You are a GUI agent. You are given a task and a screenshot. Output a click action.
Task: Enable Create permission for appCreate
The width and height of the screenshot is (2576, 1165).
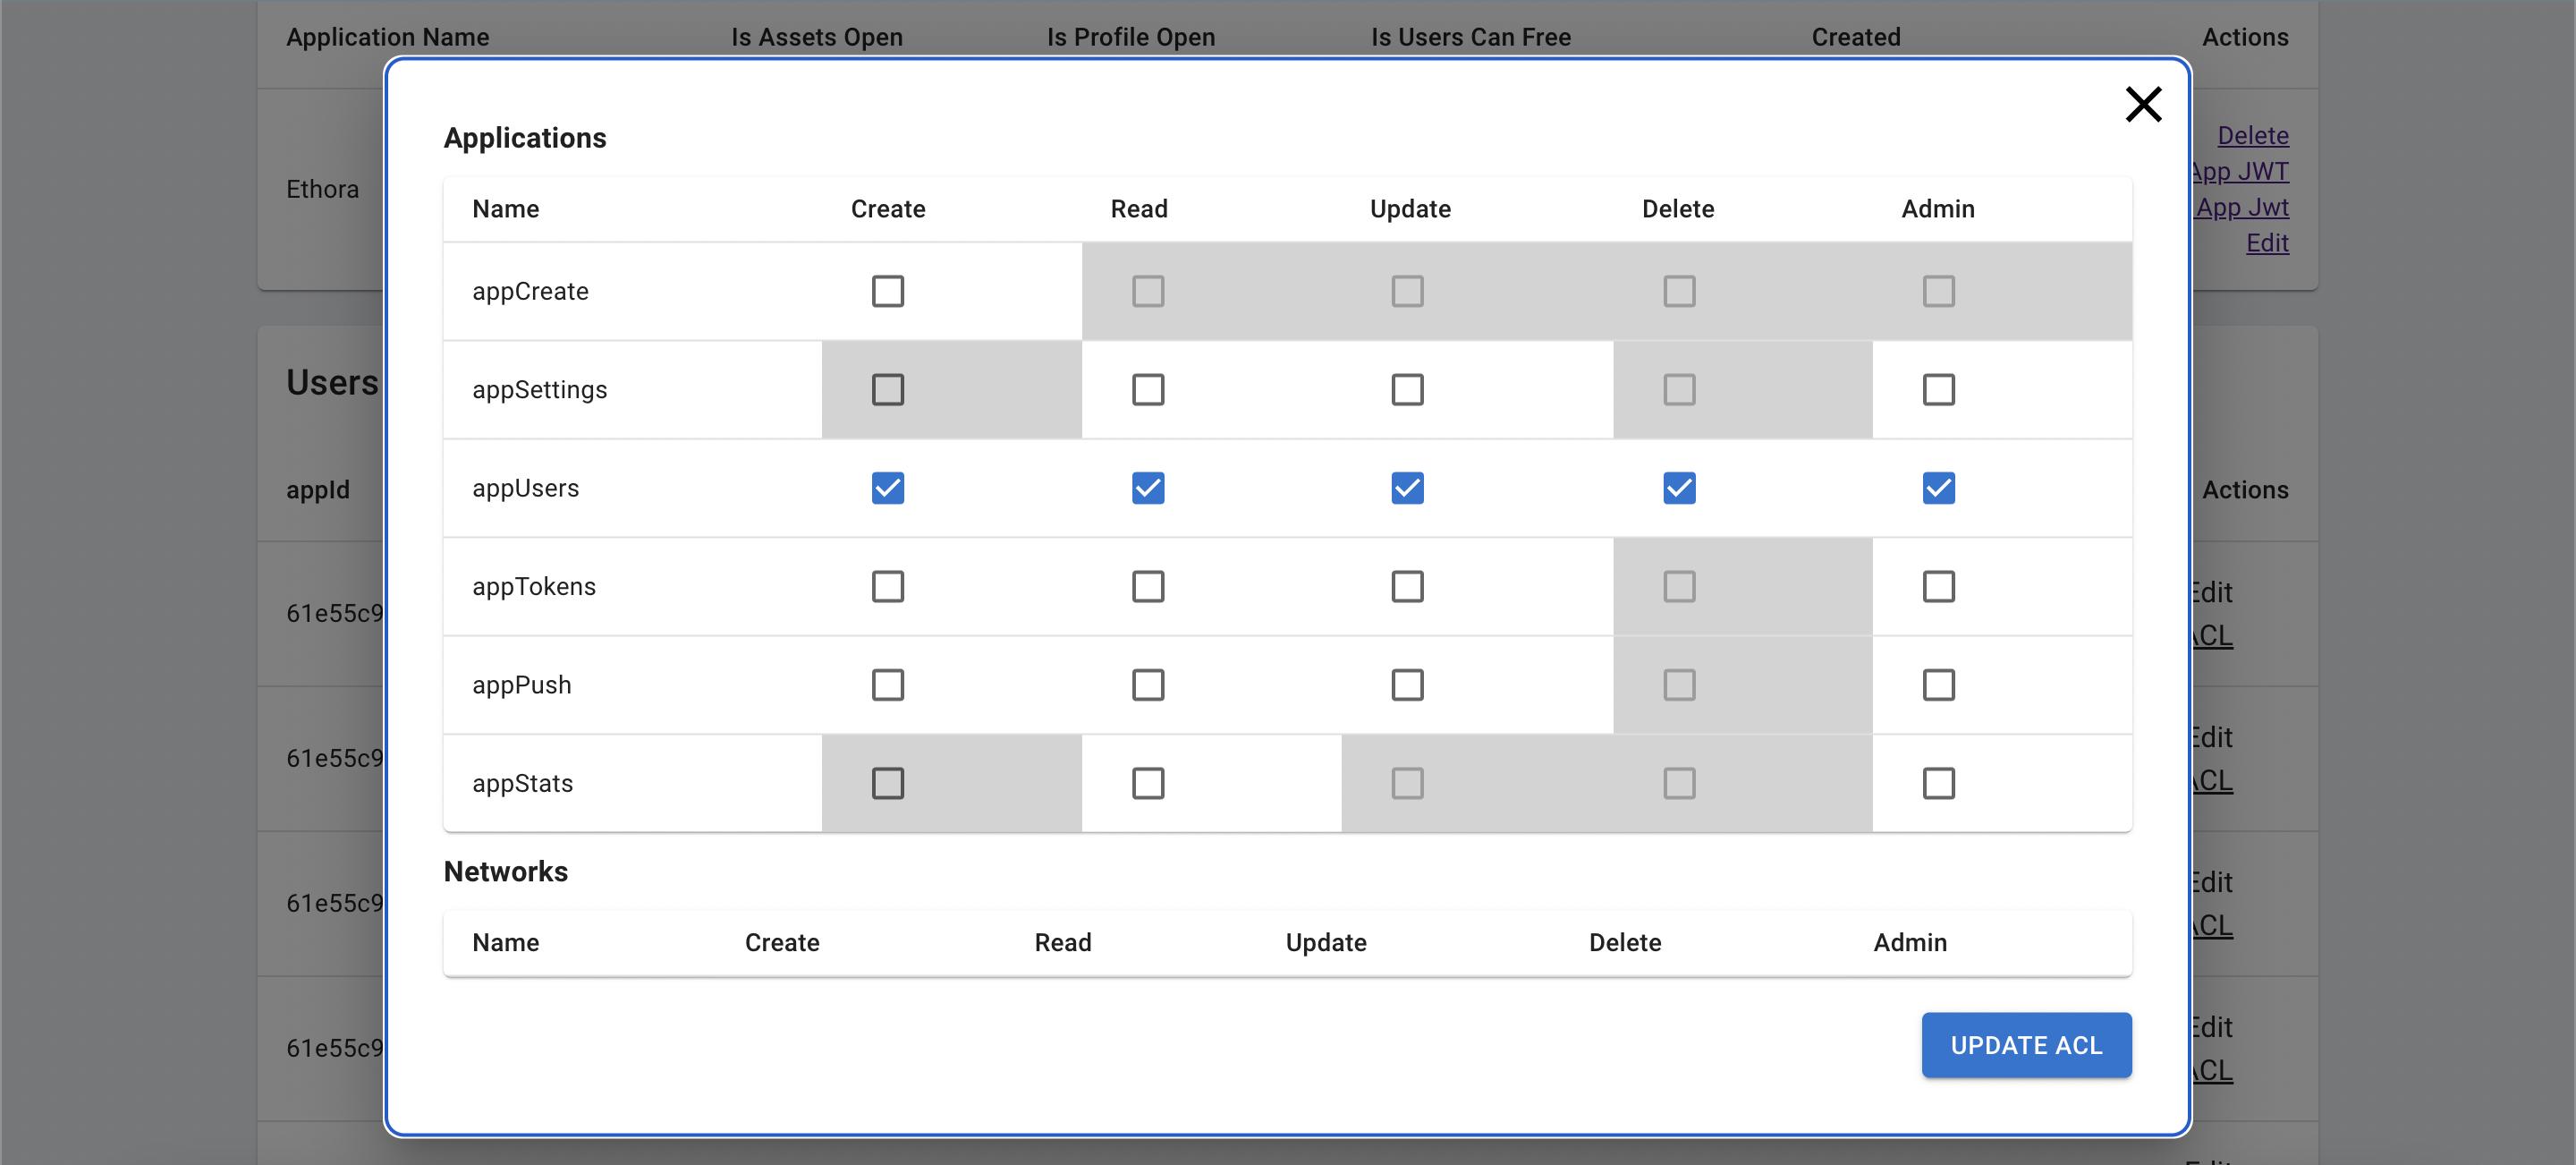click(887, 291)
